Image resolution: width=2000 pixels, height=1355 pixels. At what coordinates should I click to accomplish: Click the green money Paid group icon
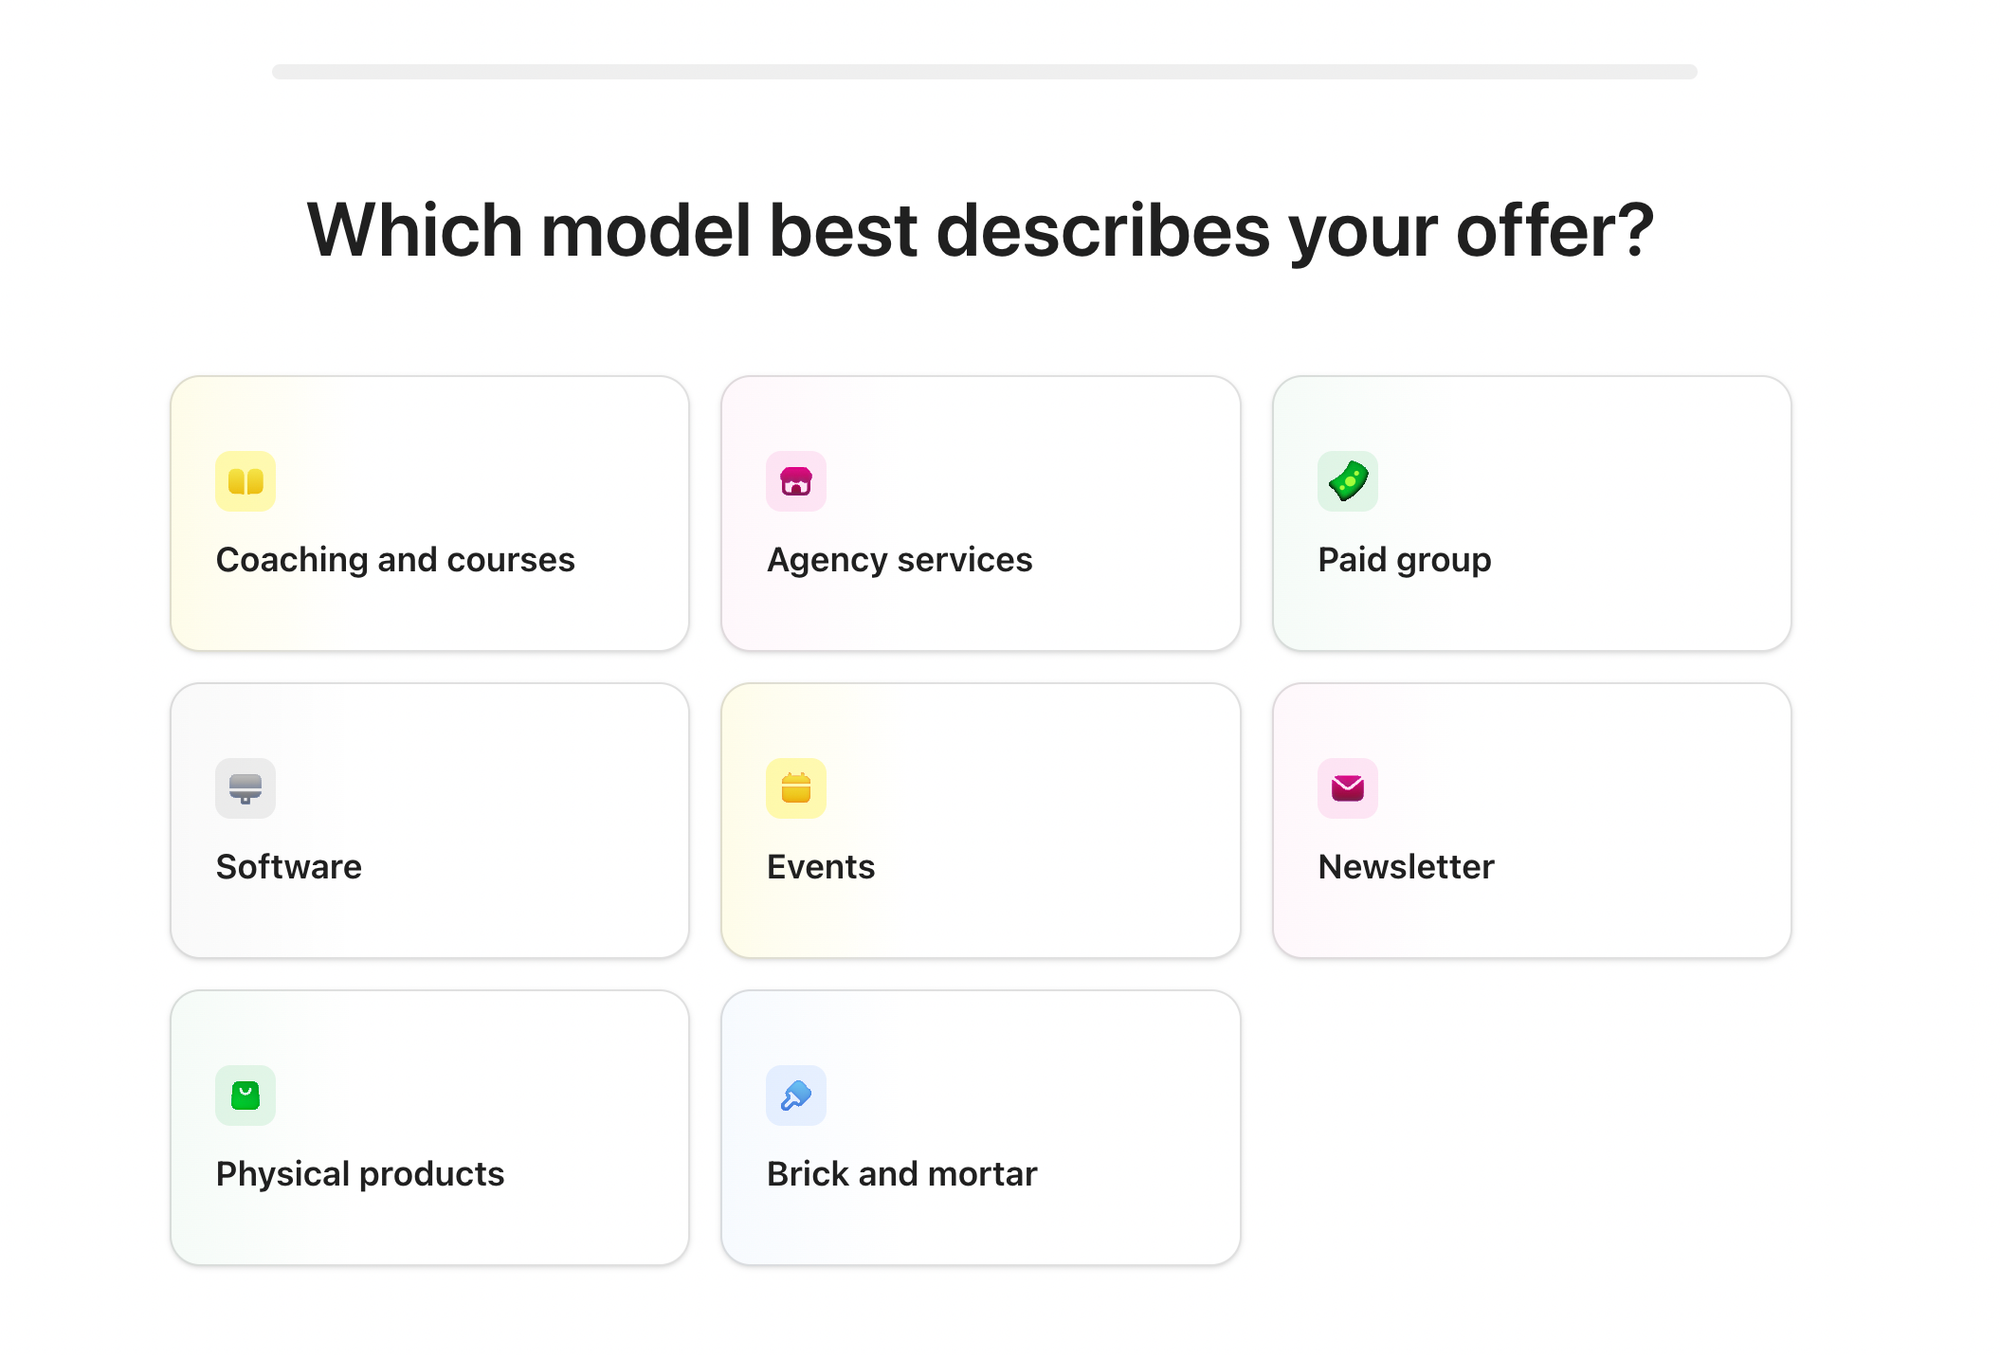1347,481
